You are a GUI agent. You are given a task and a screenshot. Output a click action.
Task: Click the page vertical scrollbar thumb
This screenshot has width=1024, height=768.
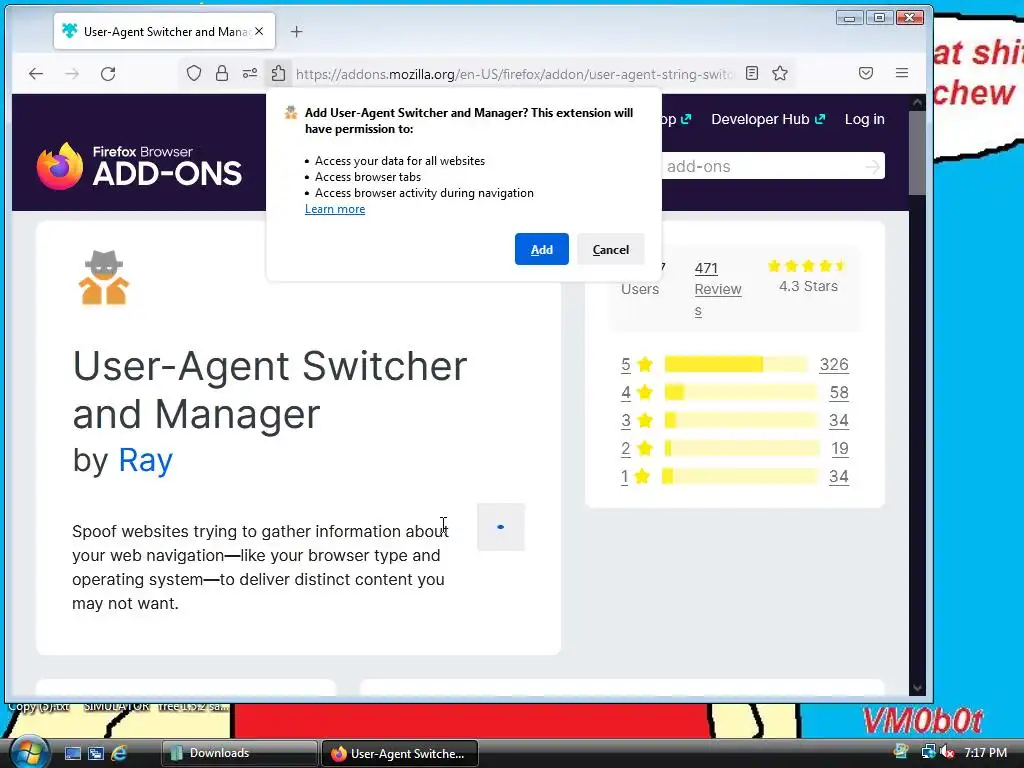[917, 152]
